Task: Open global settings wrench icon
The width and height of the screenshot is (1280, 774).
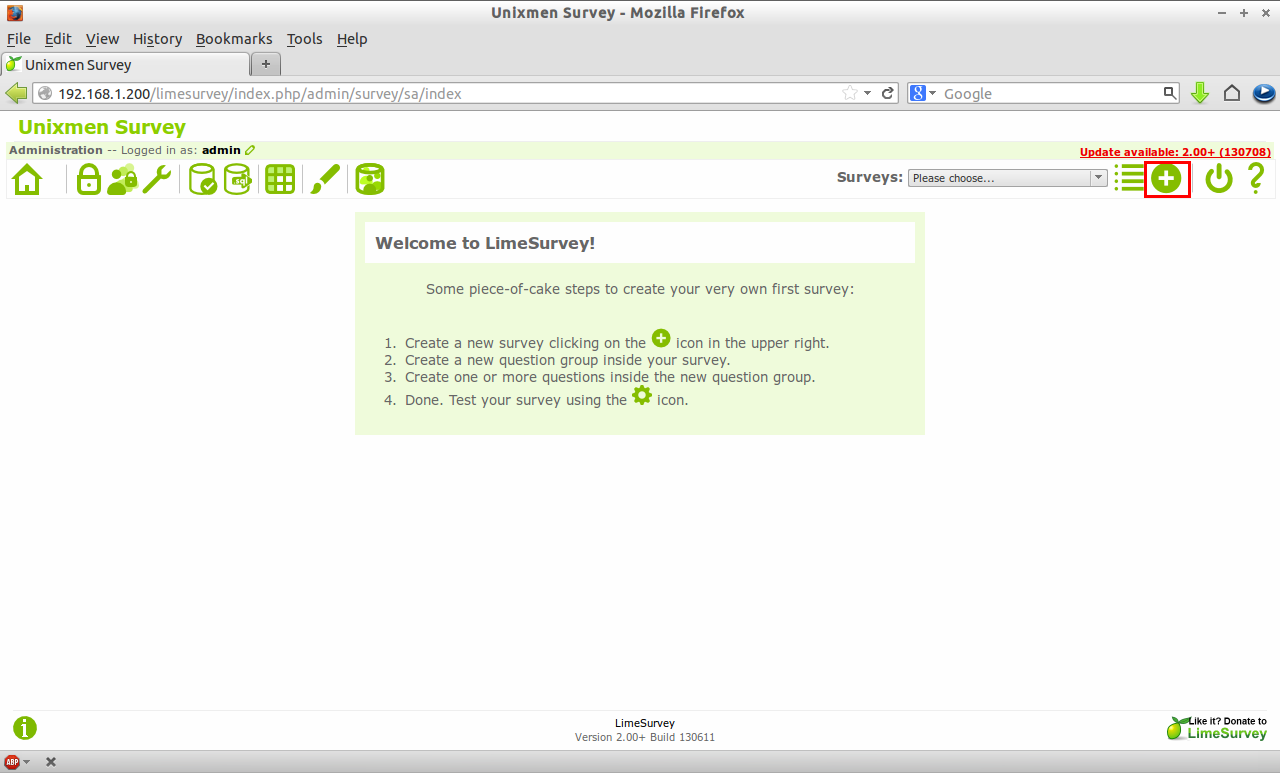Action: coord(156,180)
